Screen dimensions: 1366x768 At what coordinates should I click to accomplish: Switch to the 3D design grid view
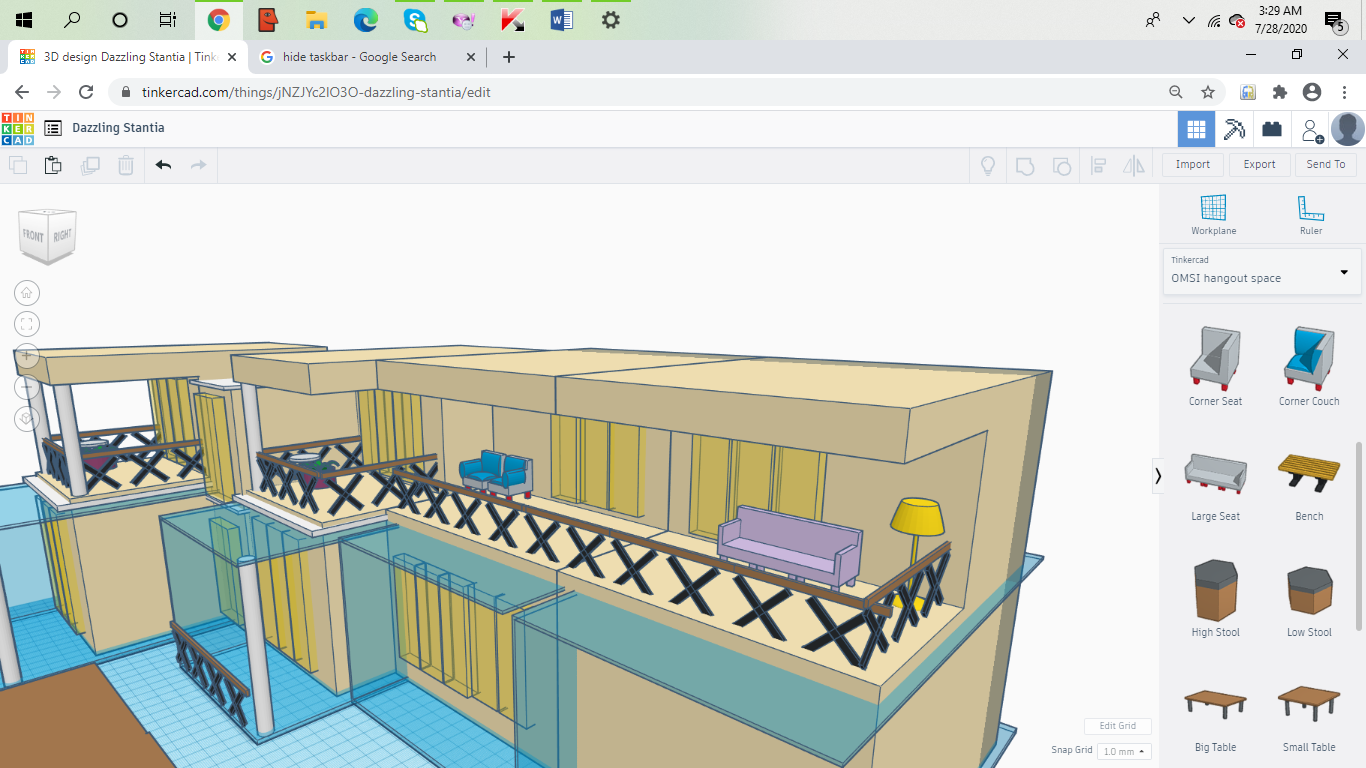(1196, 129)
